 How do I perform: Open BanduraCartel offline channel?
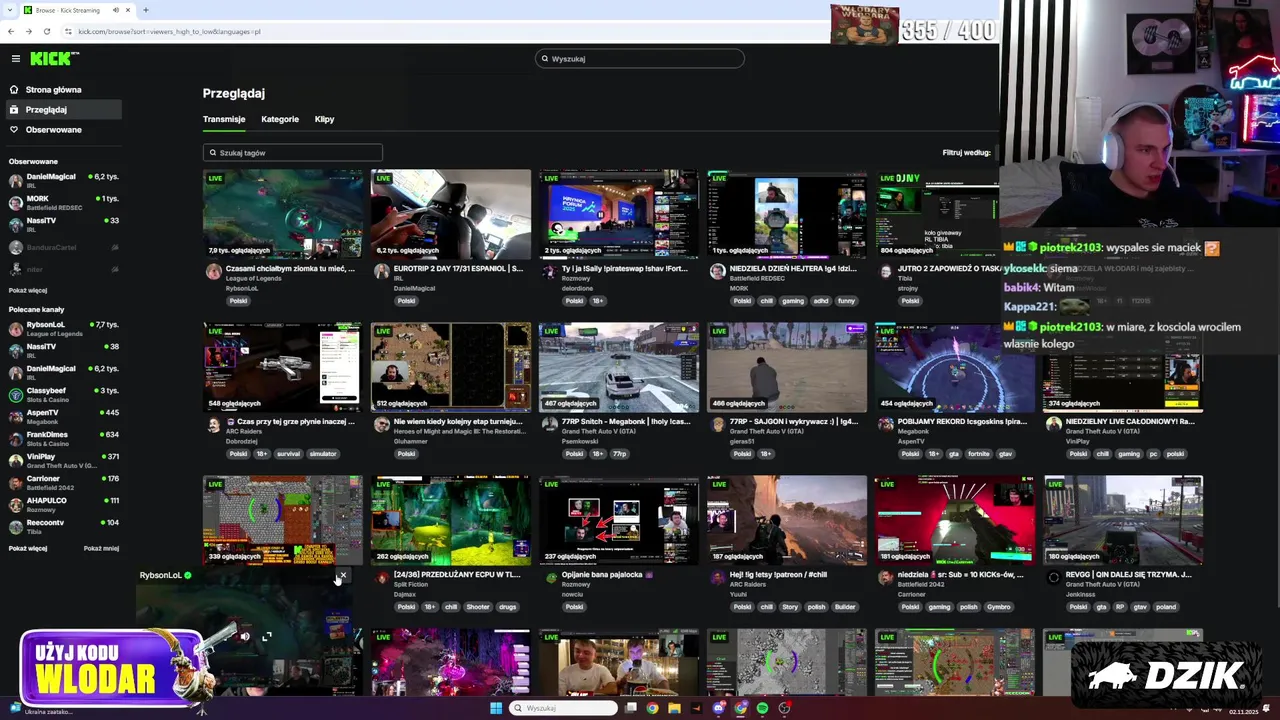click(x=63, y=247)
